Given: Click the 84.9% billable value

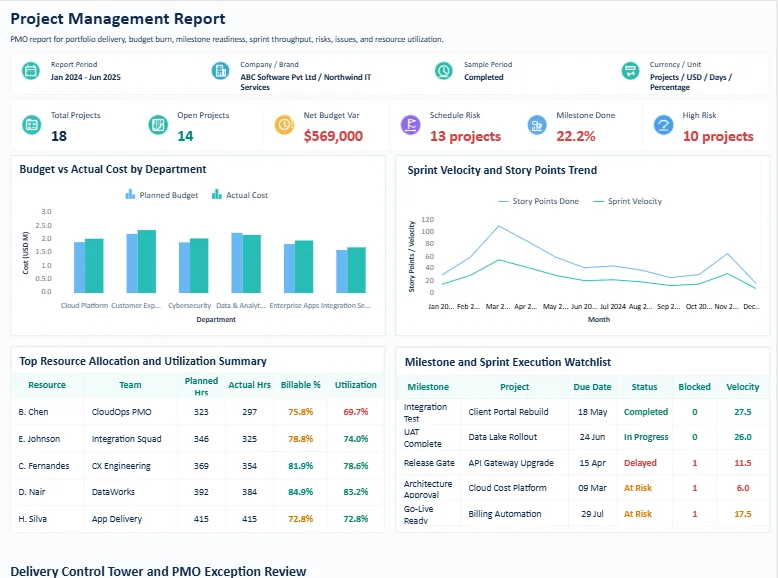Looking at the screenshot, I should point(301,492).
